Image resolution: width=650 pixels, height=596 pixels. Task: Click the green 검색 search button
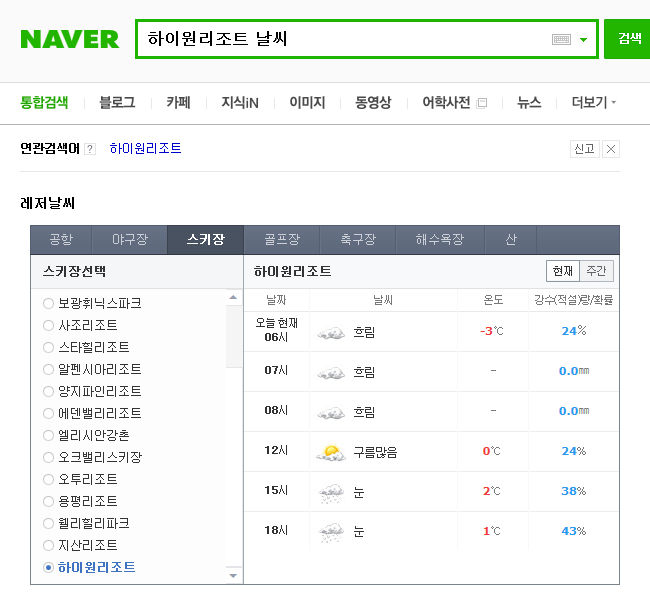[629, 39]
